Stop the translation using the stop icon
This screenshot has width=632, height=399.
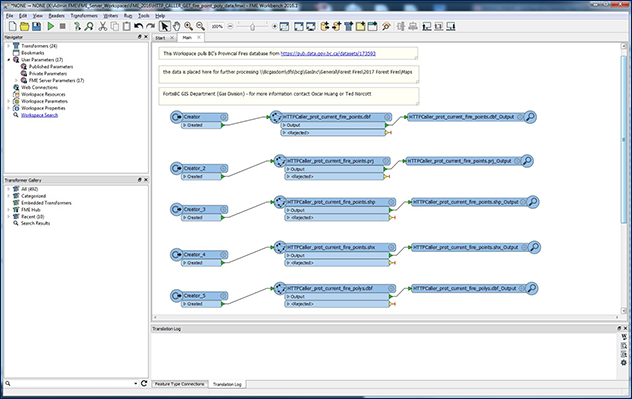62,27
